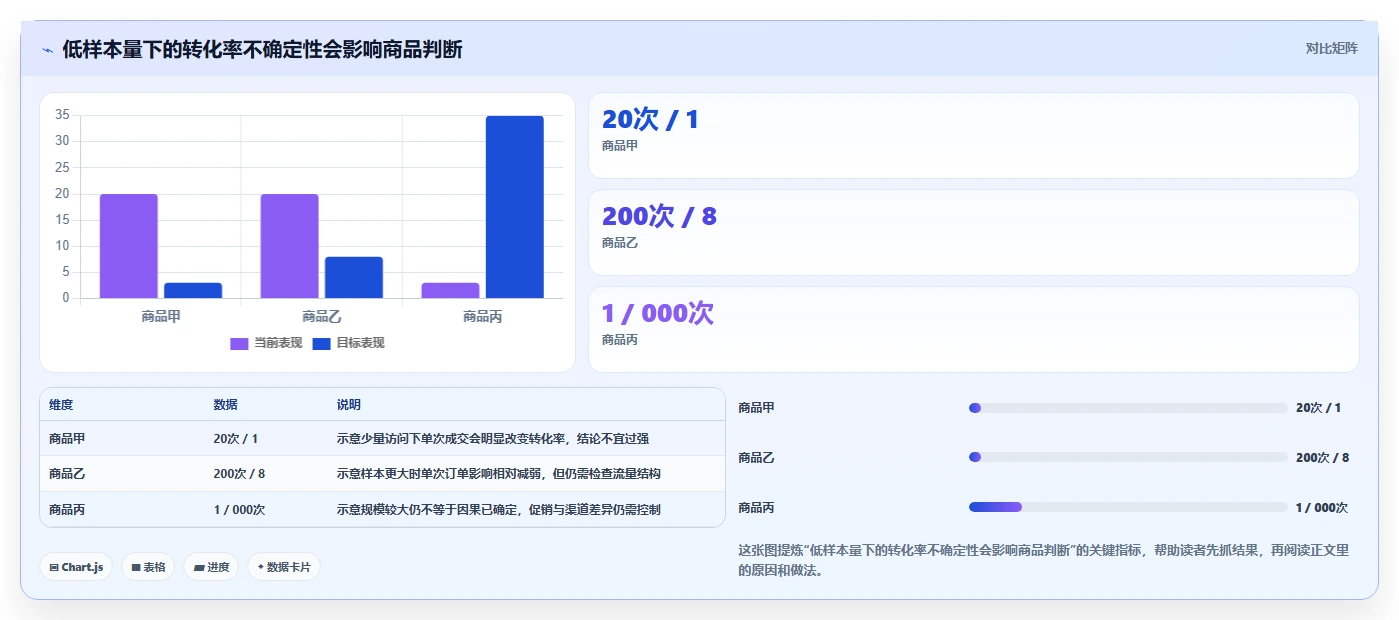Click the summary paragraph below the progress bars
The image size is (1399, 620).
(x=1043, y=560)
